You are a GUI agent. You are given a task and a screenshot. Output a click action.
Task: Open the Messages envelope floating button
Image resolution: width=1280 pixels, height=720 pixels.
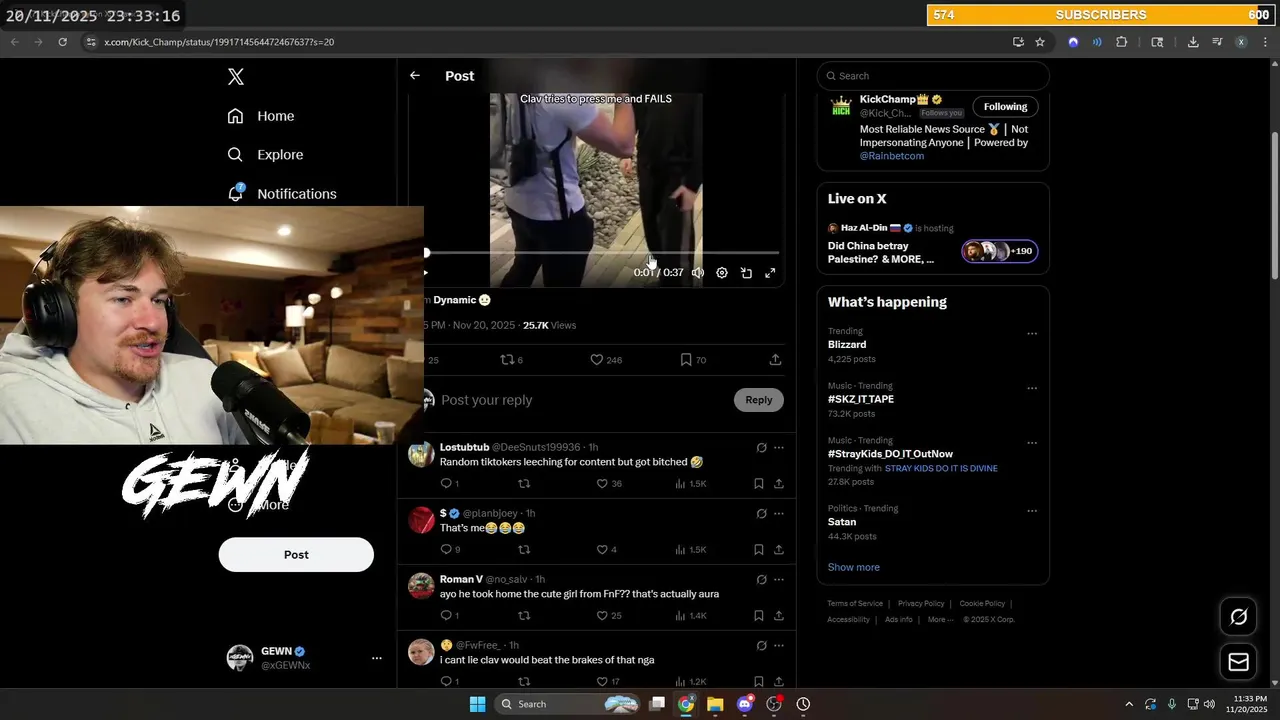point(1238,662)
